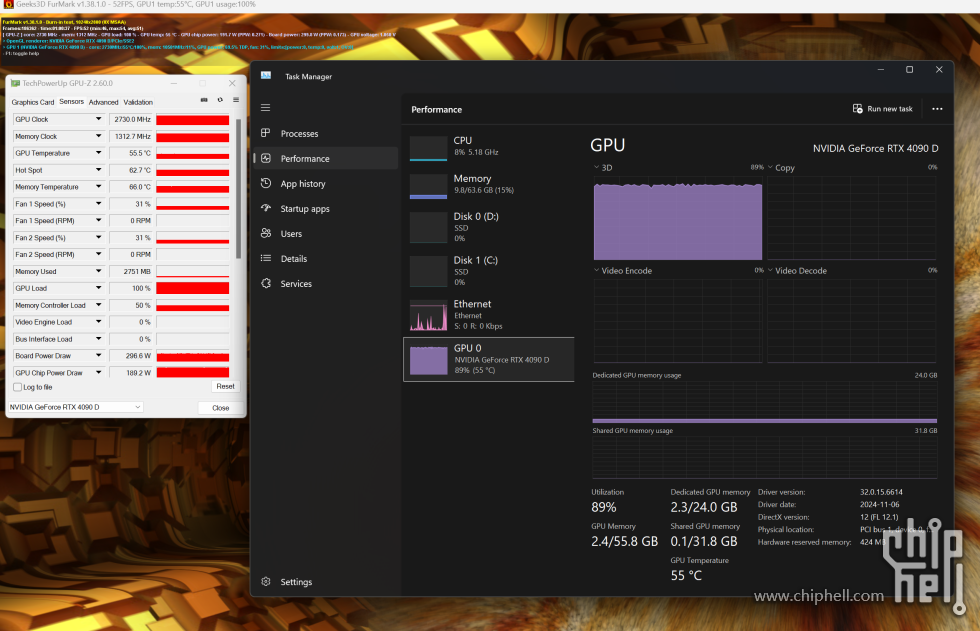Open GPU Clock sensor dropdown arrow

point(98,119)
